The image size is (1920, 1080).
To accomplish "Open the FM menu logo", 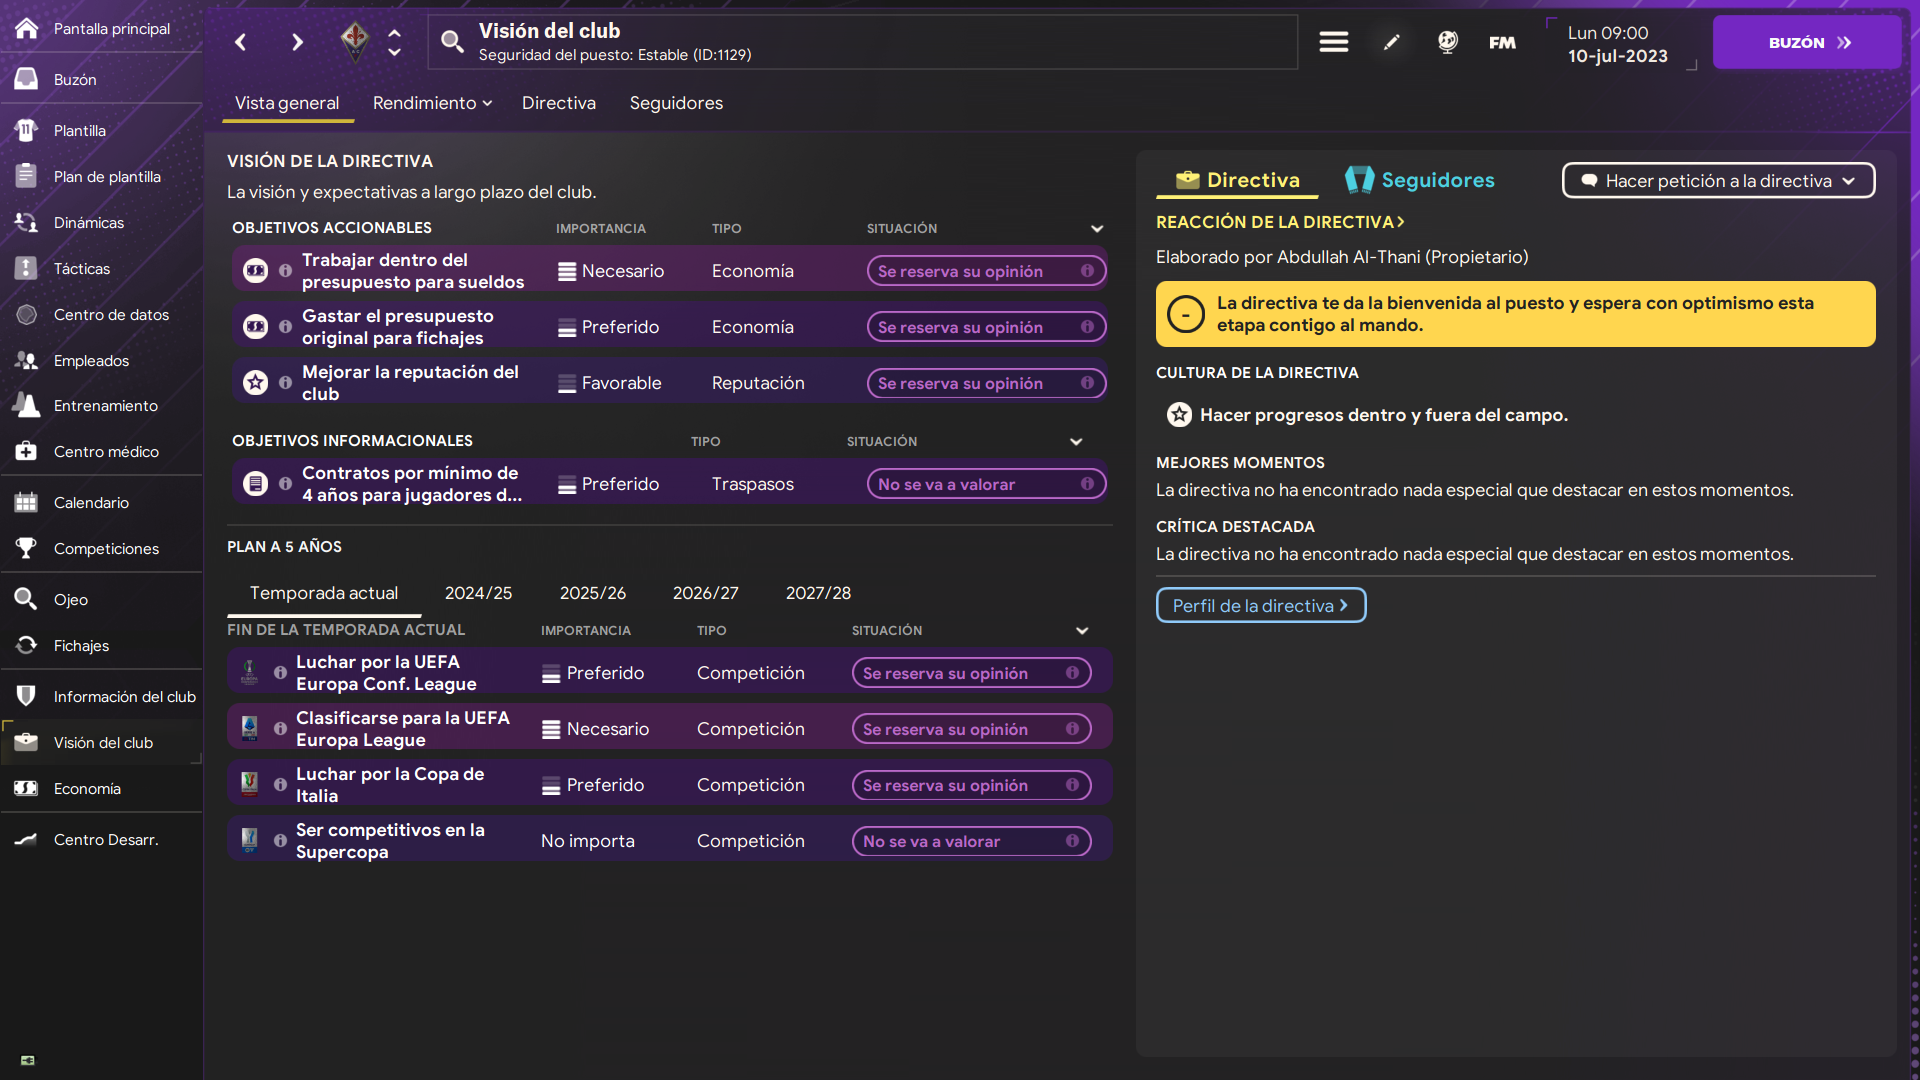I will 1502,42.
